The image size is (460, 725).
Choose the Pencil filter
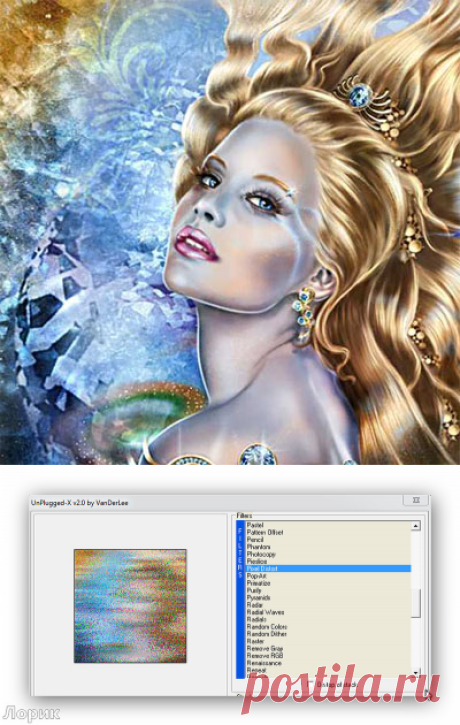coord(255,540)
